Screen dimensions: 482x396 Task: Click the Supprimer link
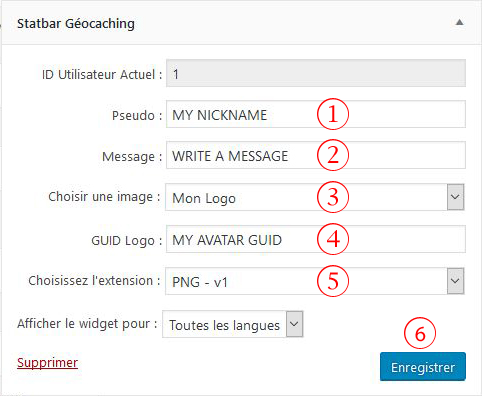click(47, 363)
